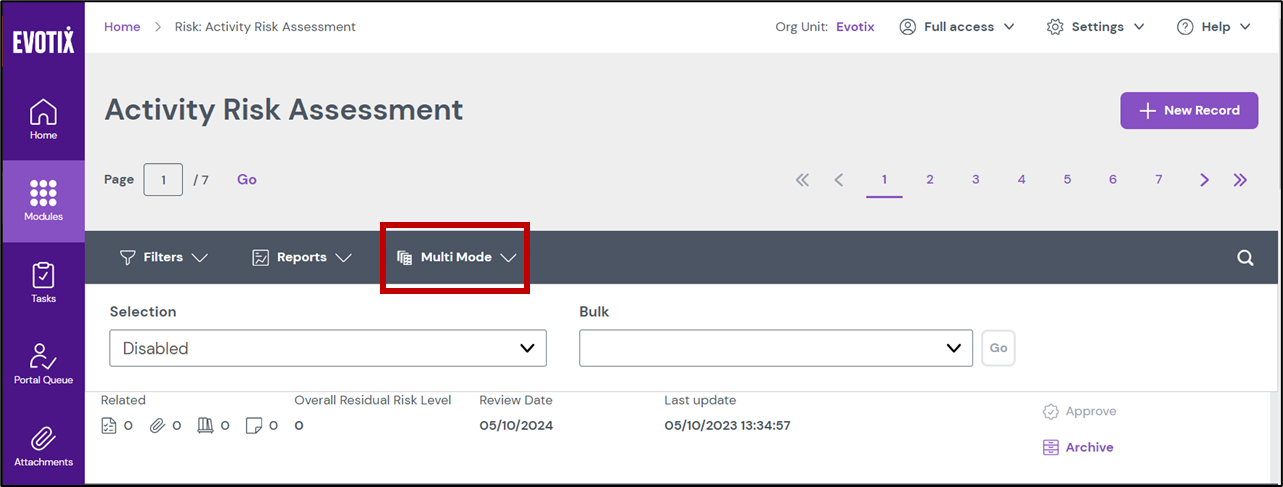Viewport: 1283px width, 487px height.
Task: Open the Portal Queue icon
Action: (x=43, y=364)
